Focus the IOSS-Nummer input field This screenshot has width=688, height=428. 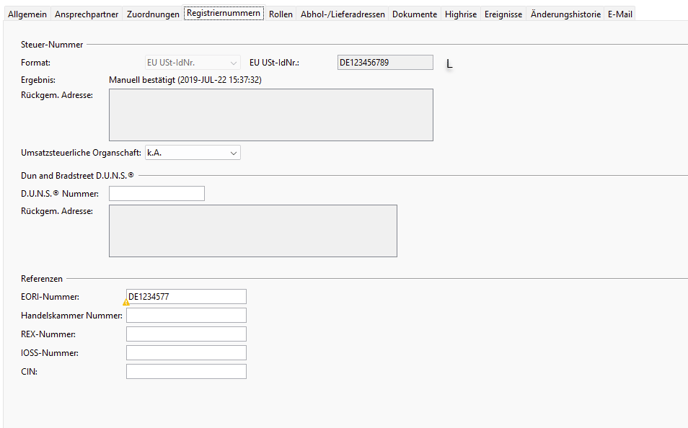186,352
